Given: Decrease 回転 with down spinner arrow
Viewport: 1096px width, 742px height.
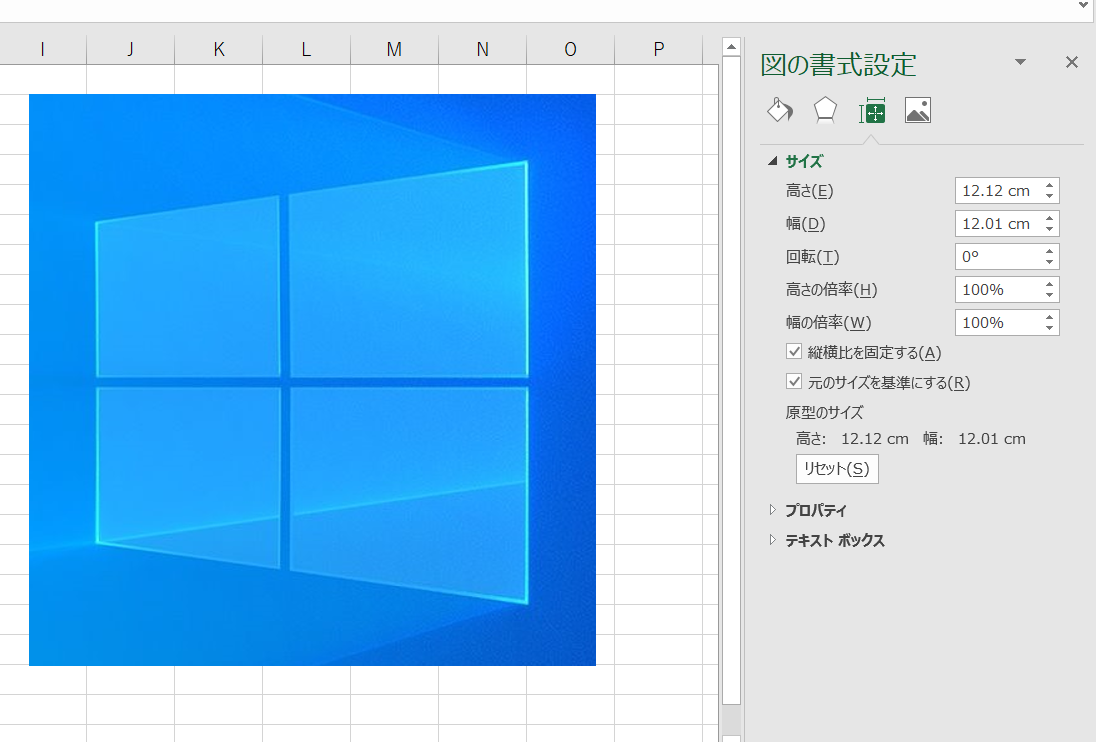Looking at the screenshot, I should tap(1049, 262).
